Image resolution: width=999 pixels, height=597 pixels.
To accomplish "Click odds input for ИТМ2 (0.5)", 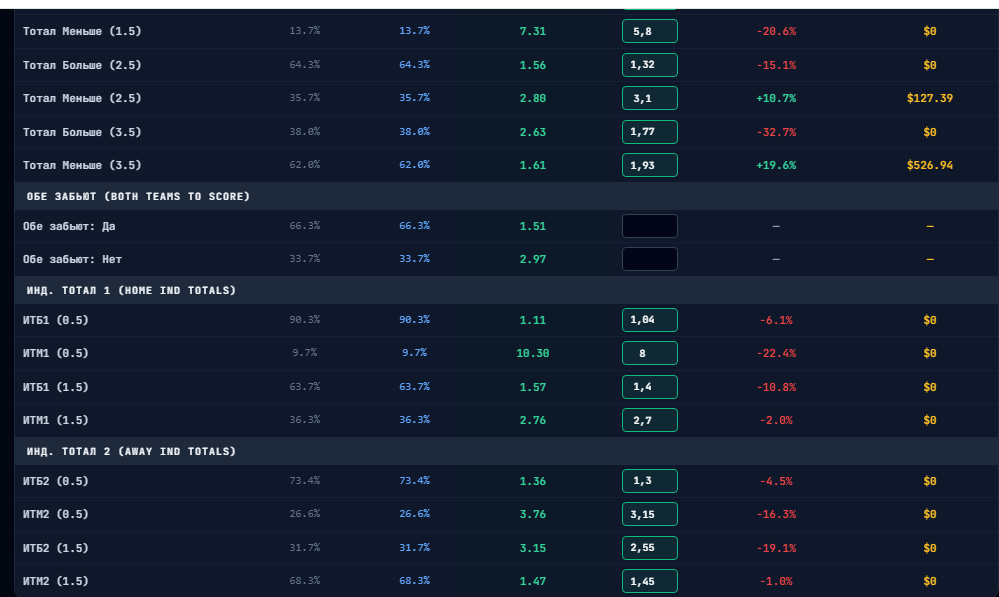I will [x=649, y=514].
